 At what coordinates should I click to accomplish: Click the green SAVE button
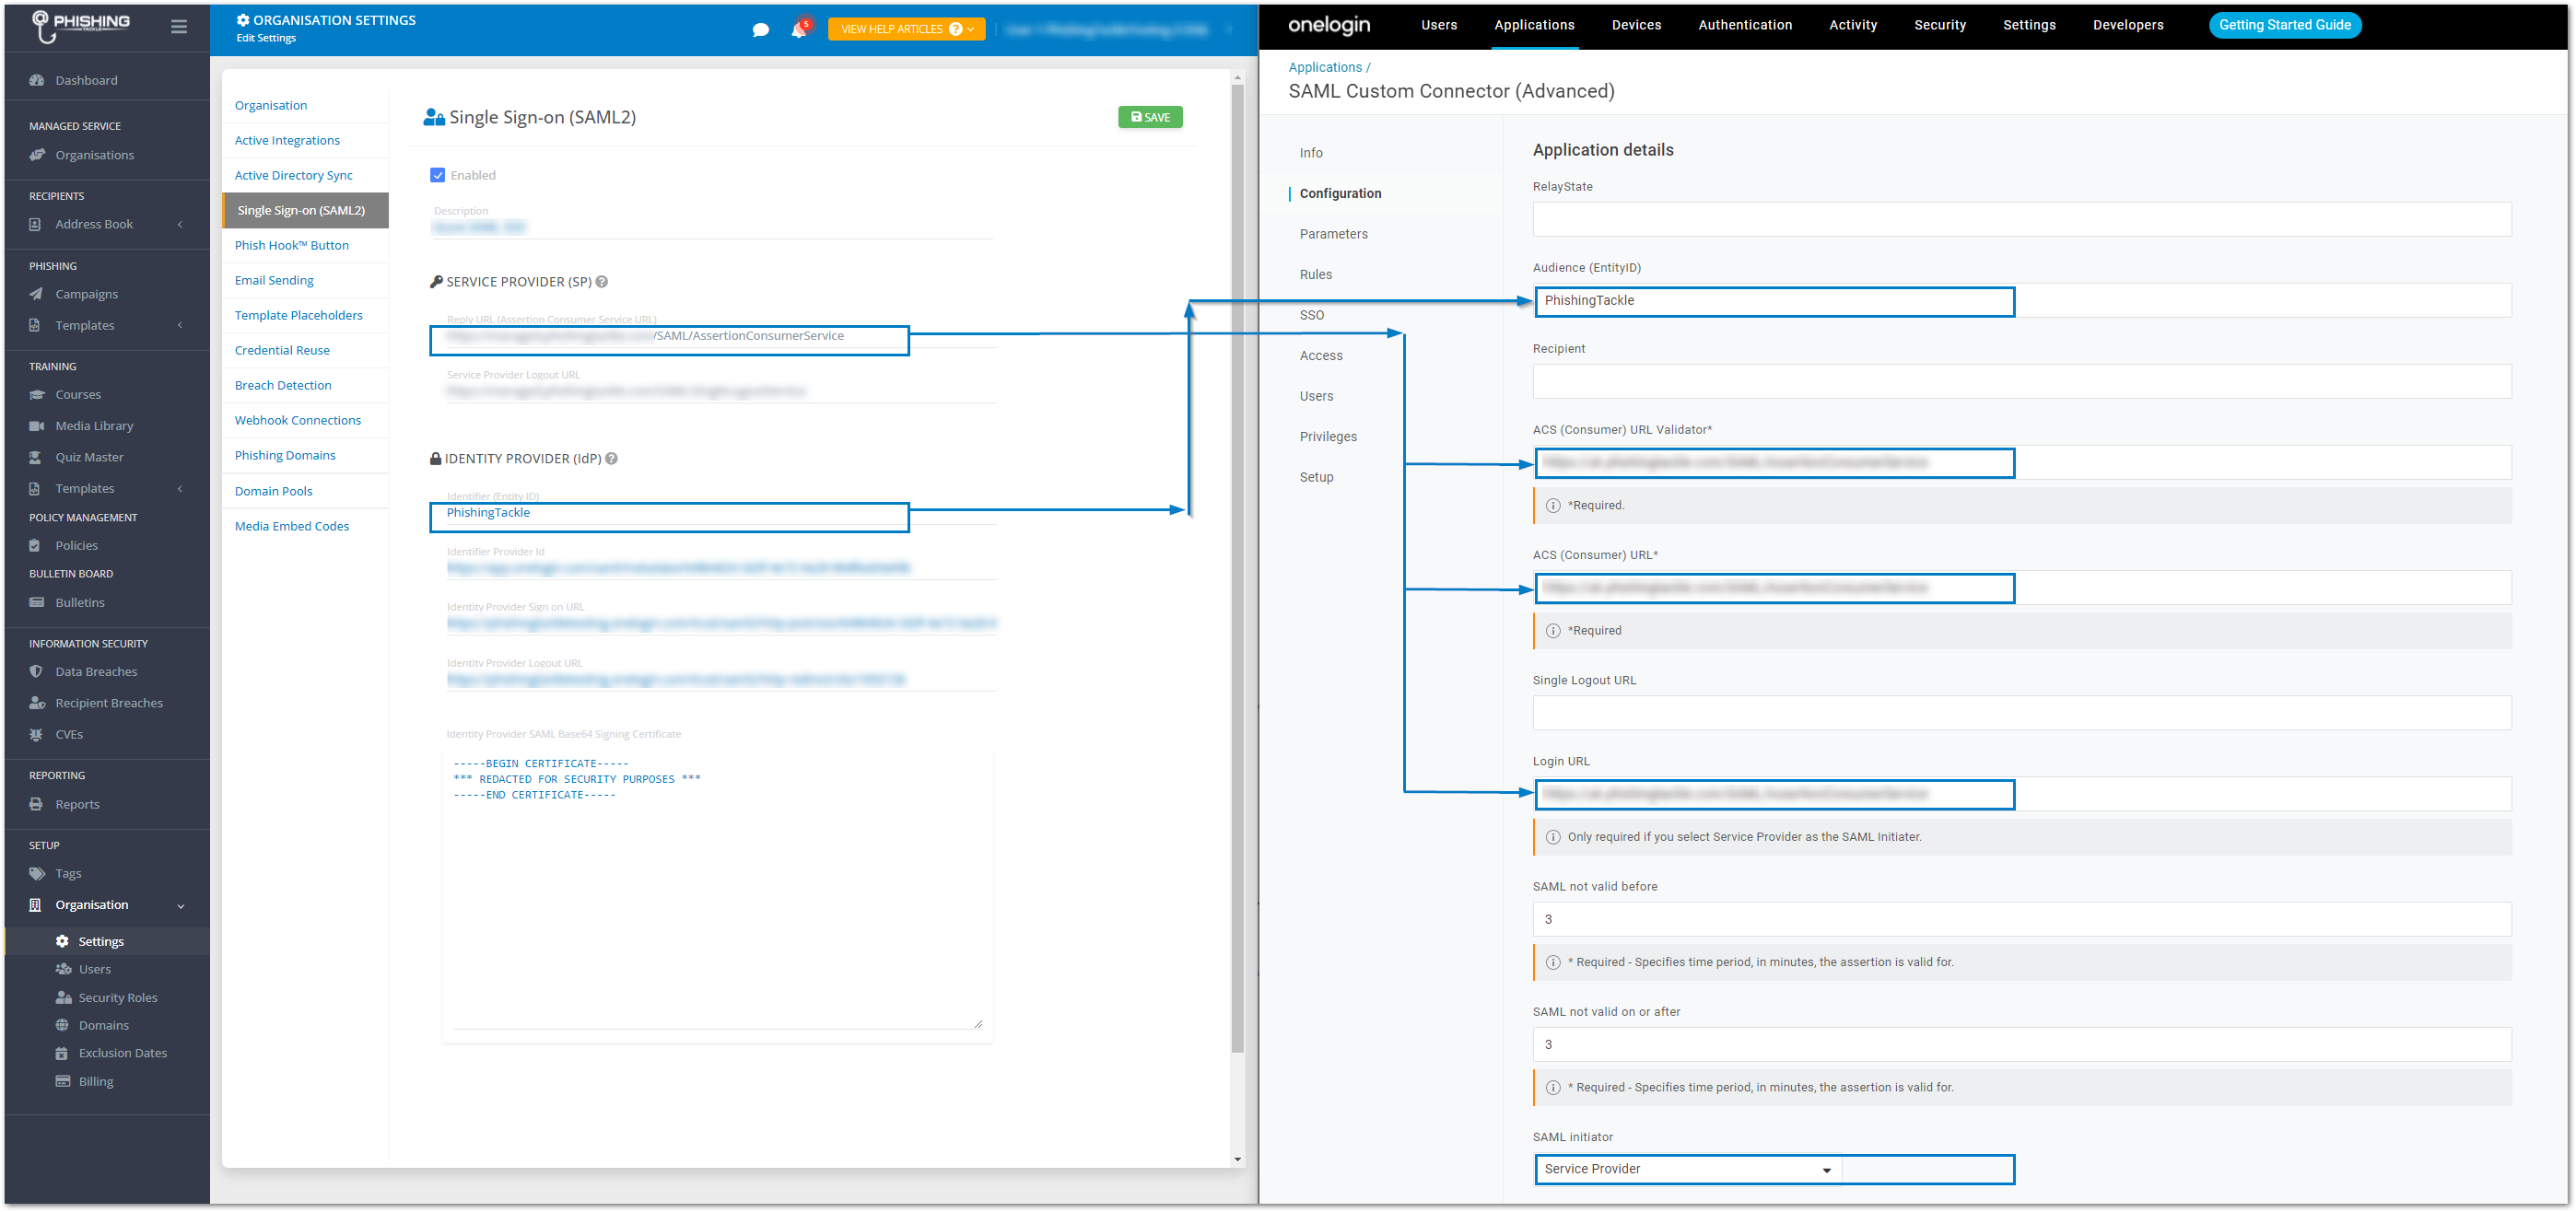(x=1150, y=117)
